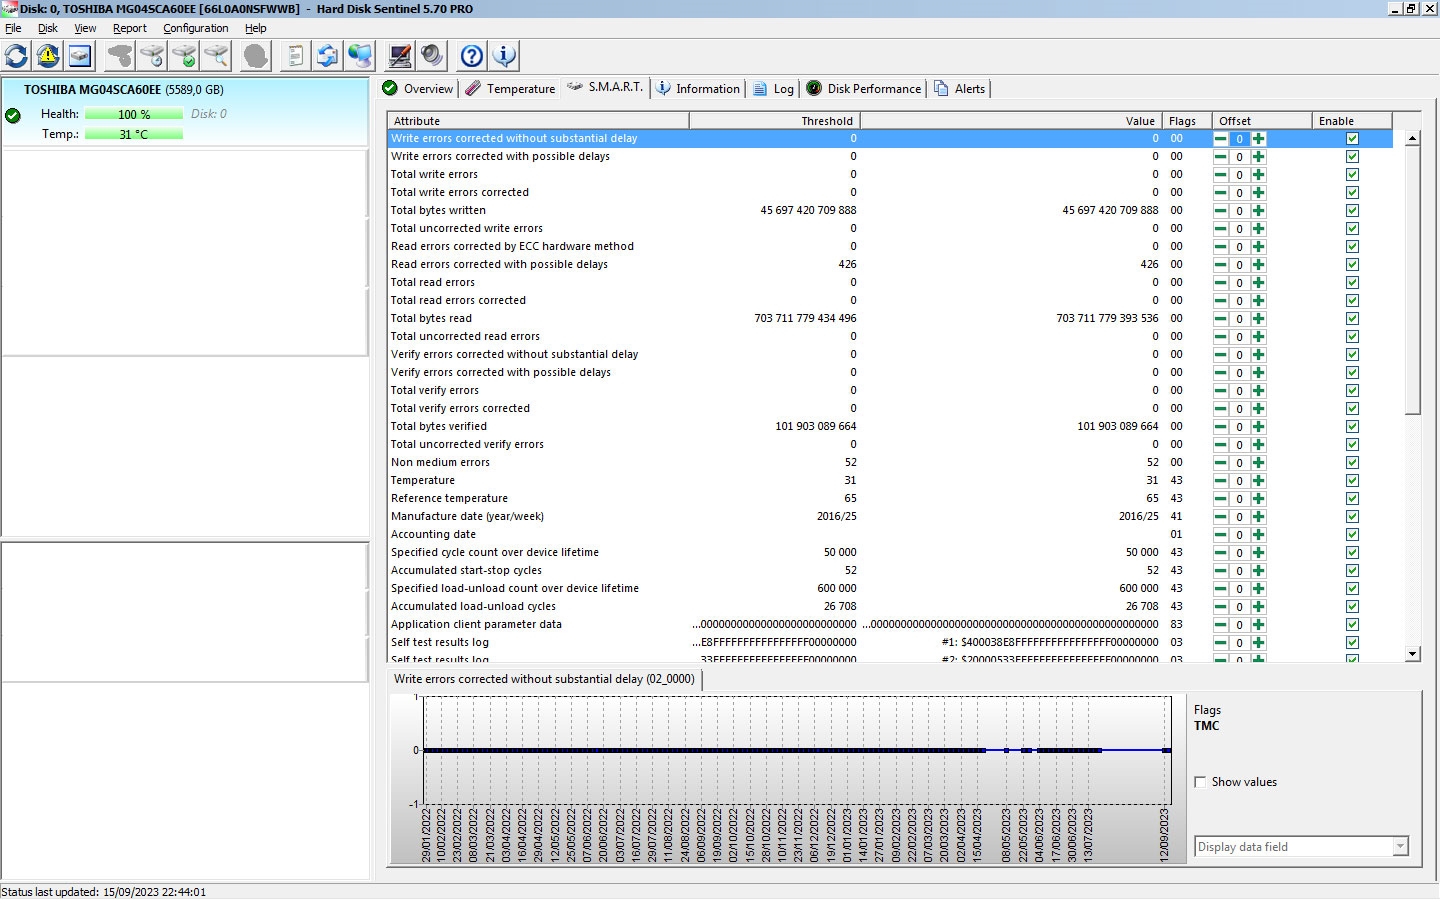Screen dimensions: 1440x900
Task: Uncheck Enable for Total bytes written
Action: point(1352,211)
